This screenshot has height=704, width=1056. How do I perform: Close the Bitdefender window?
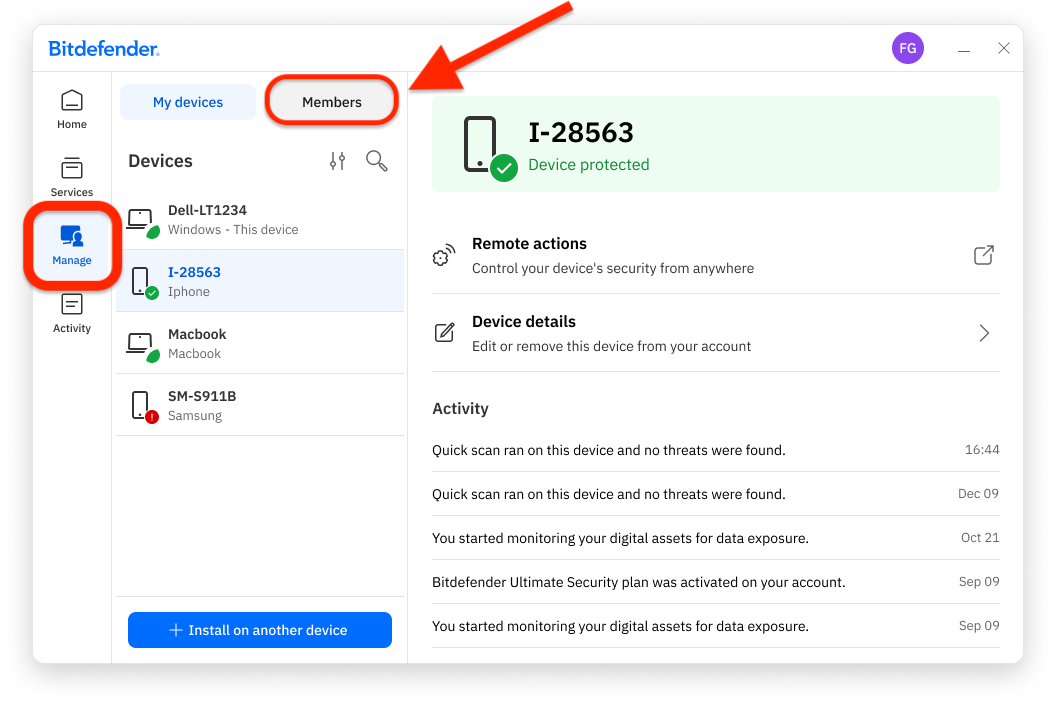tap(1003, 49)
